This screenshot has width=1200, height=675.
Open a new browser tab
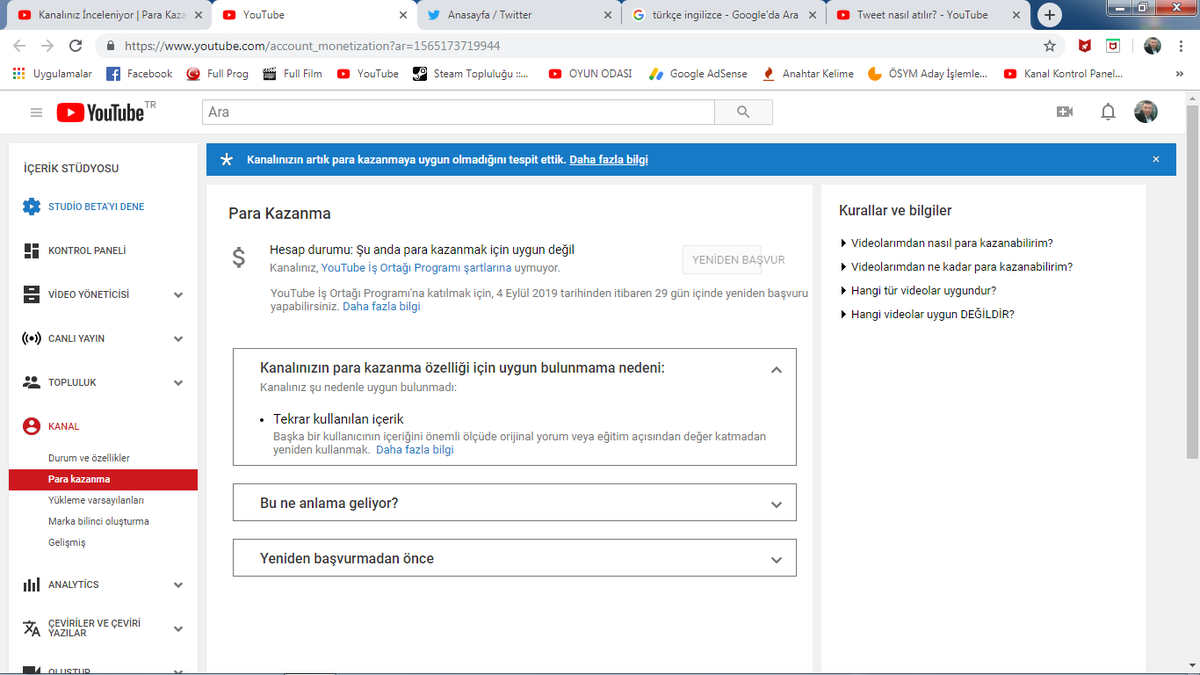click(x=1050, y=15)
